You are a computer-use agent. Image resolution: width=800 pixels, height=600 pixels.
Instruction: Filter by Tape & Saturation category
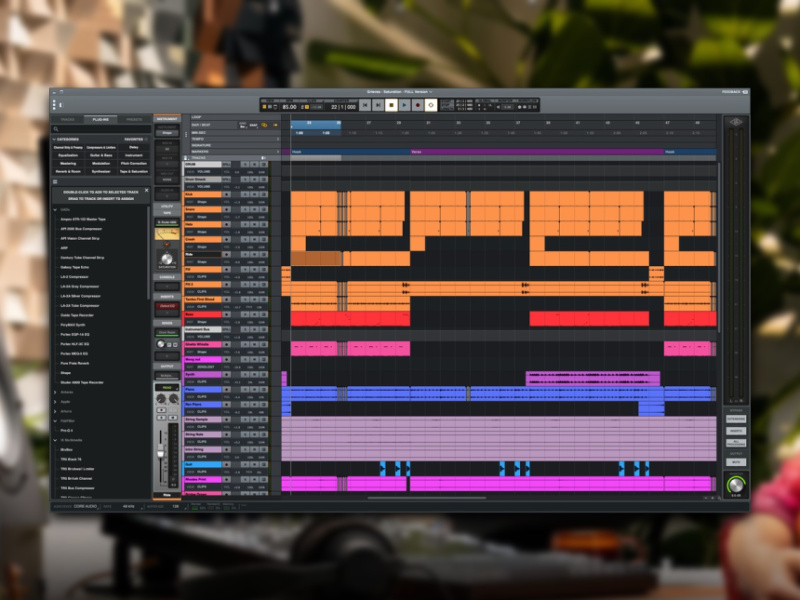[134, 171]
